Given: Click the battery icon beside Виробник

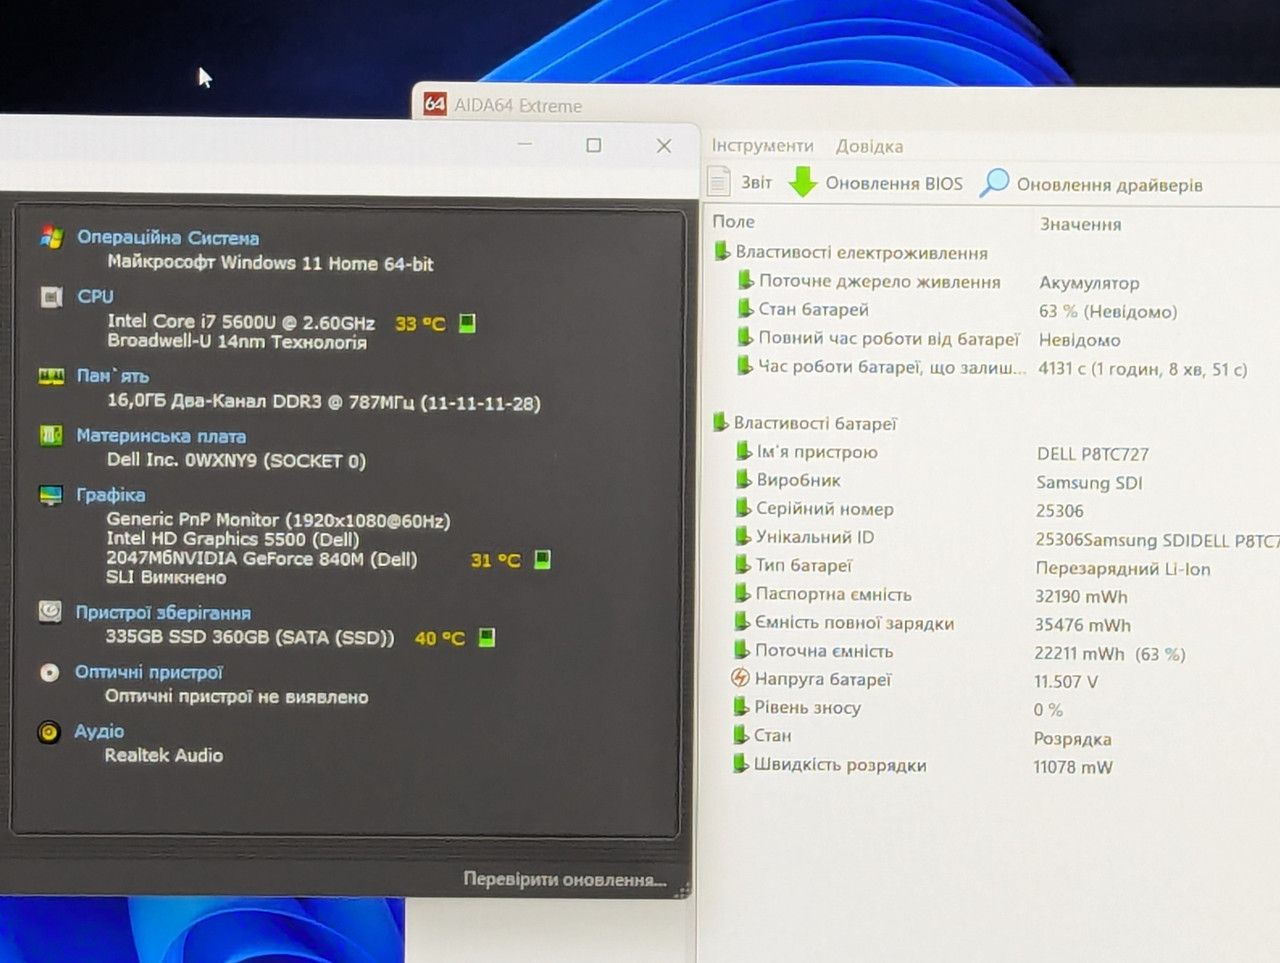Looking at the screenshot, I should point(744,479).
